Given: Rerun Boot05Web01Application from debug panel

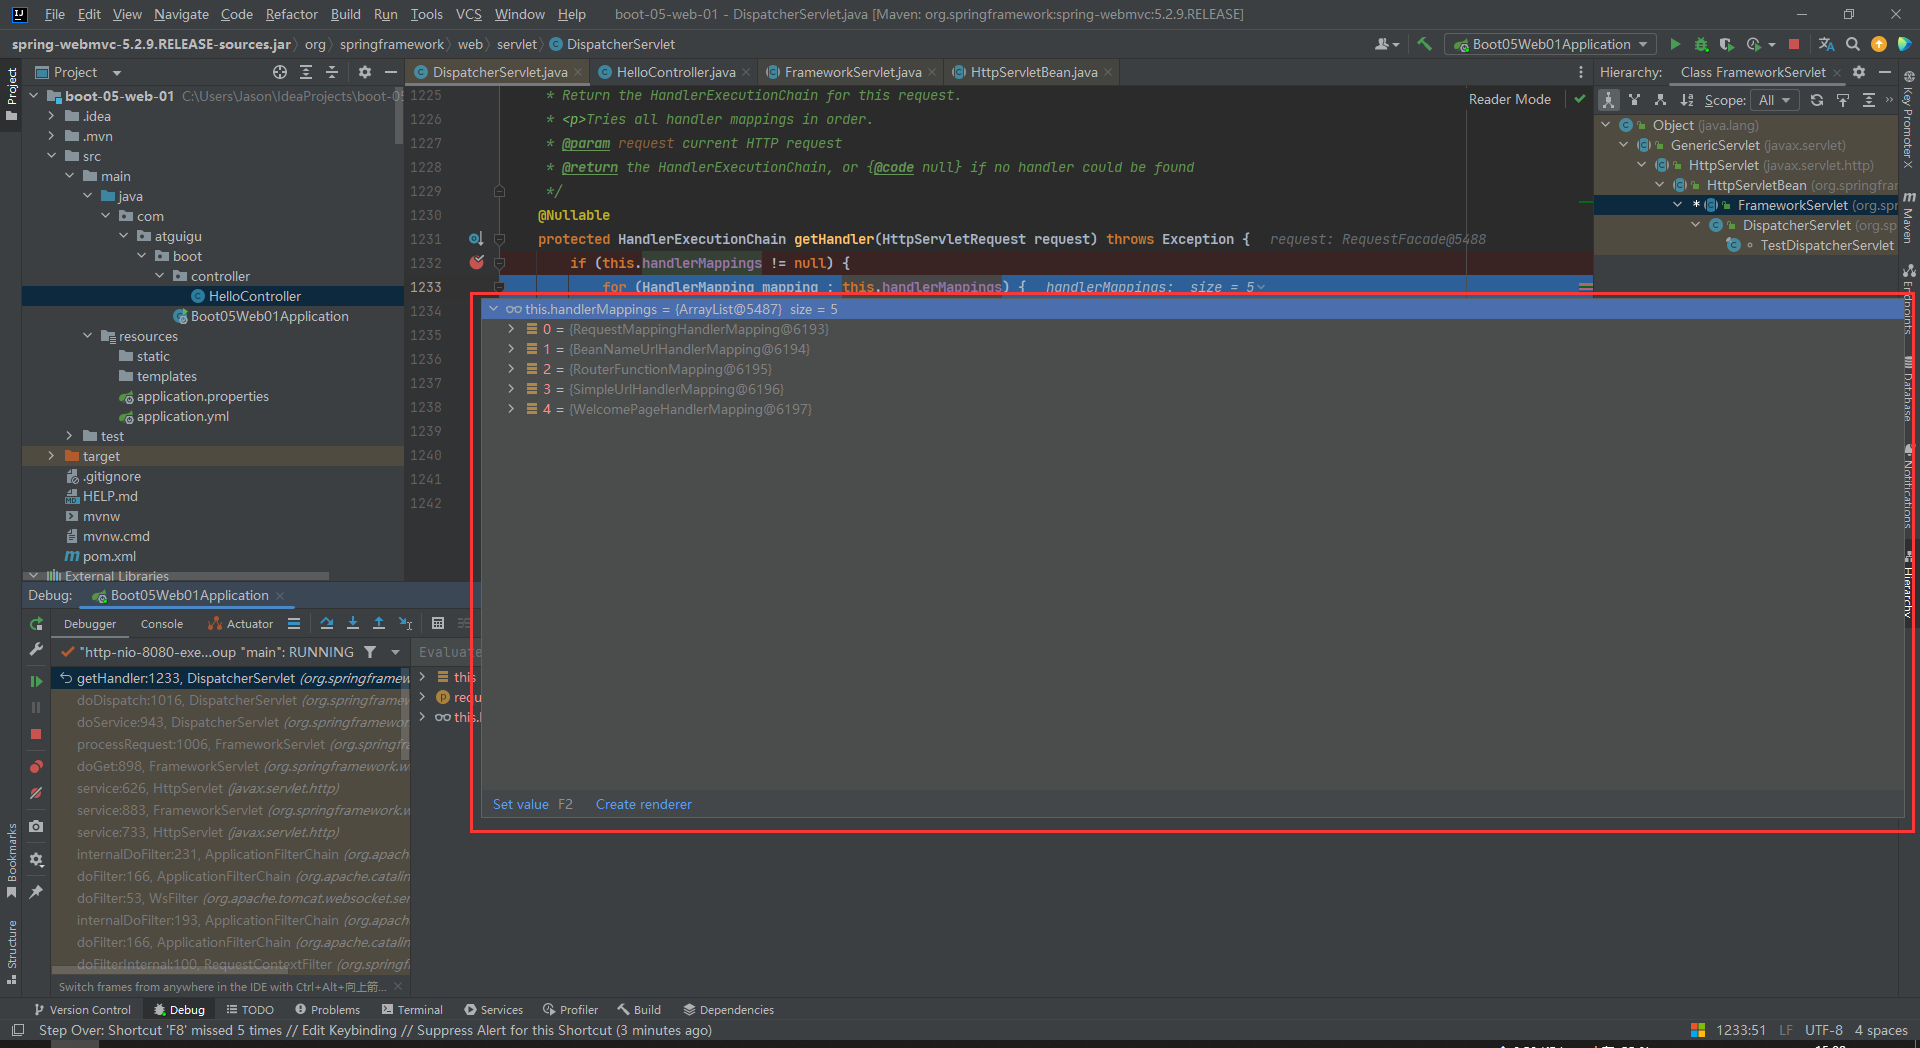Looking at the screenshot, I should pyautogui.click(x=36, y=623).
